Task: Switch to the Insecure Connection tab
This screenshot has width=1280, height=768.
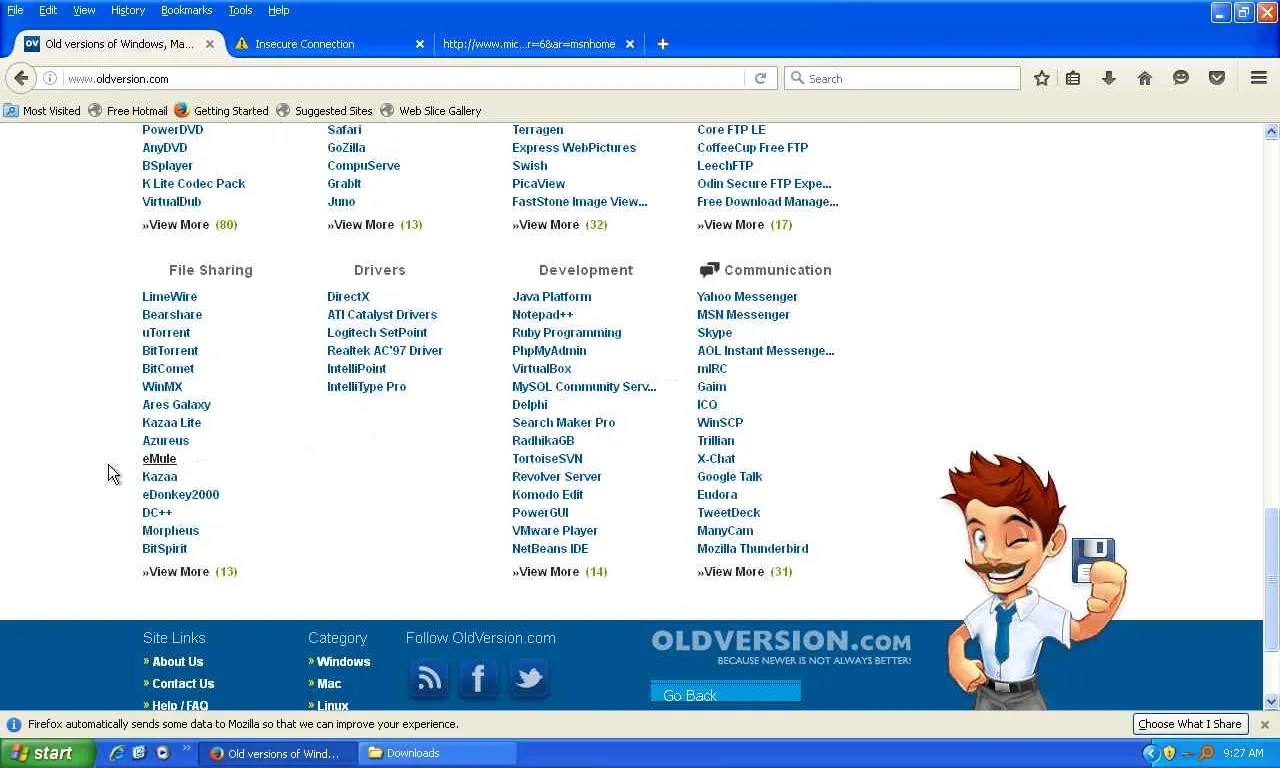Action: (328, 44)
